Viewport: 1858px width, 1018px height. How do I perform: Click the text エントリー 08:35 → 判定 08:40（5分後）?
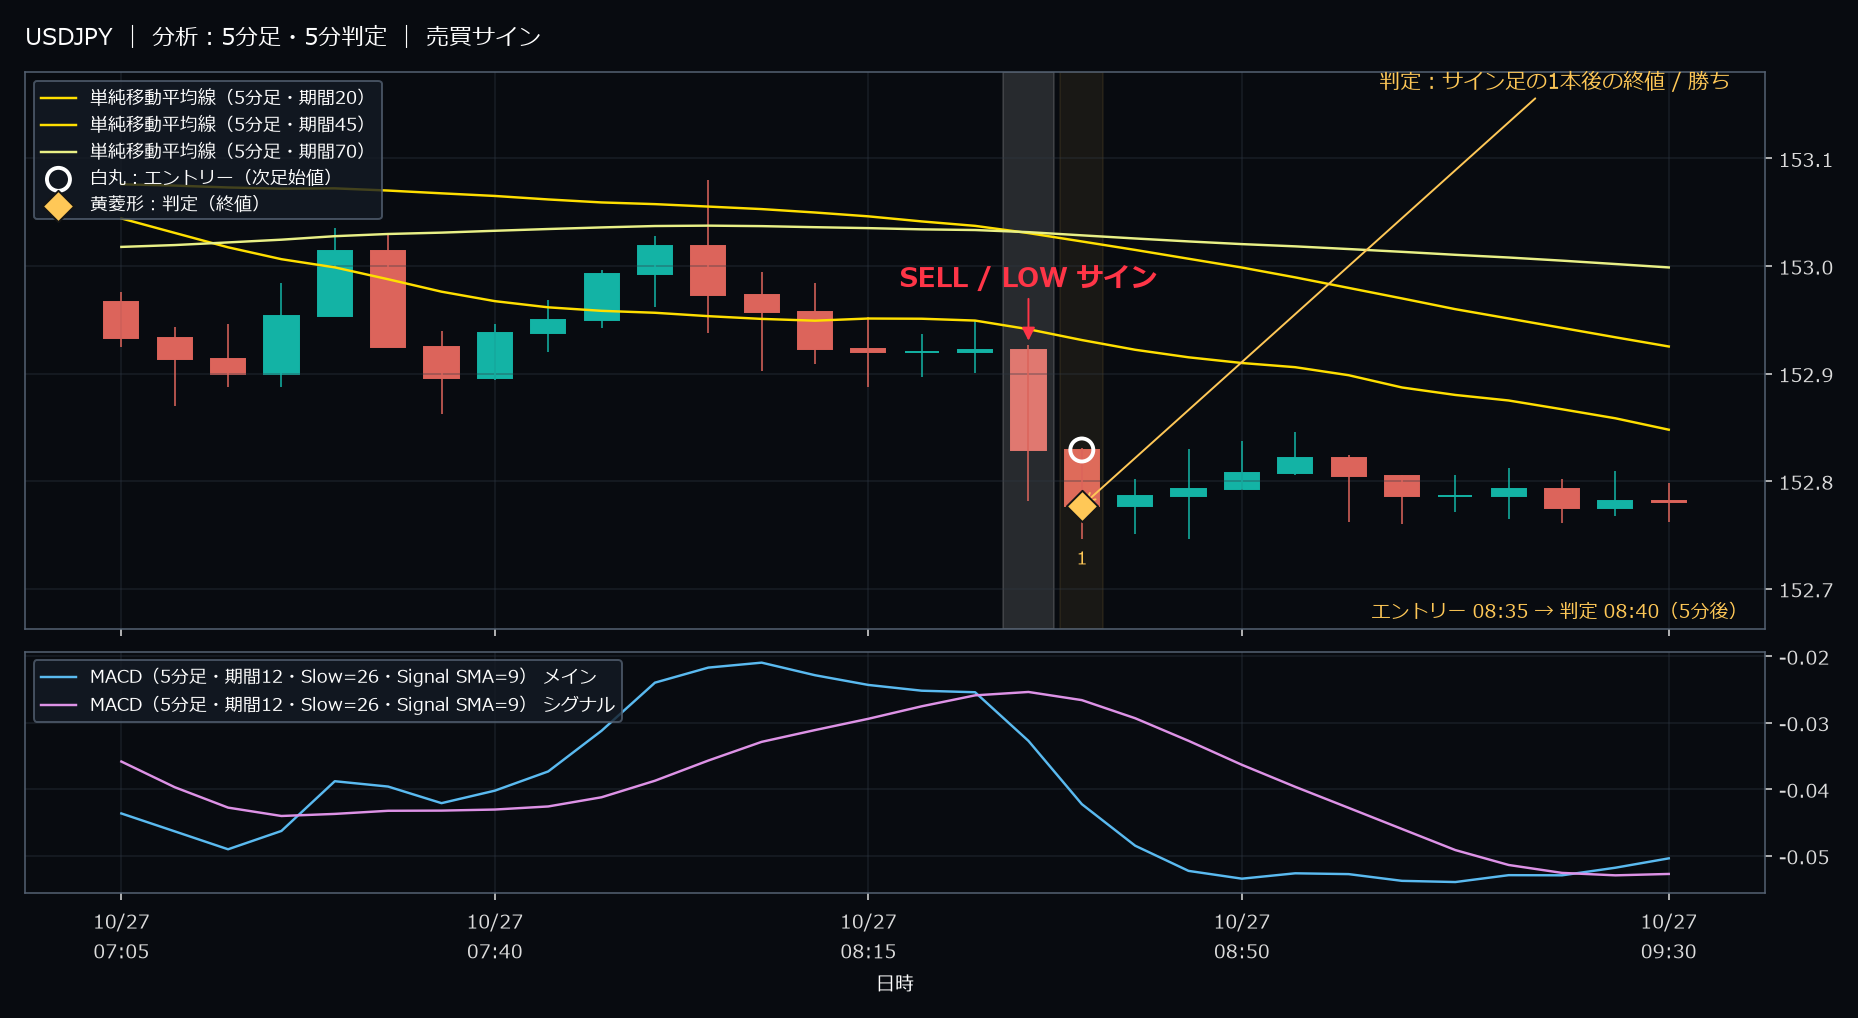pyautogui.click(x=1554, y=611)
